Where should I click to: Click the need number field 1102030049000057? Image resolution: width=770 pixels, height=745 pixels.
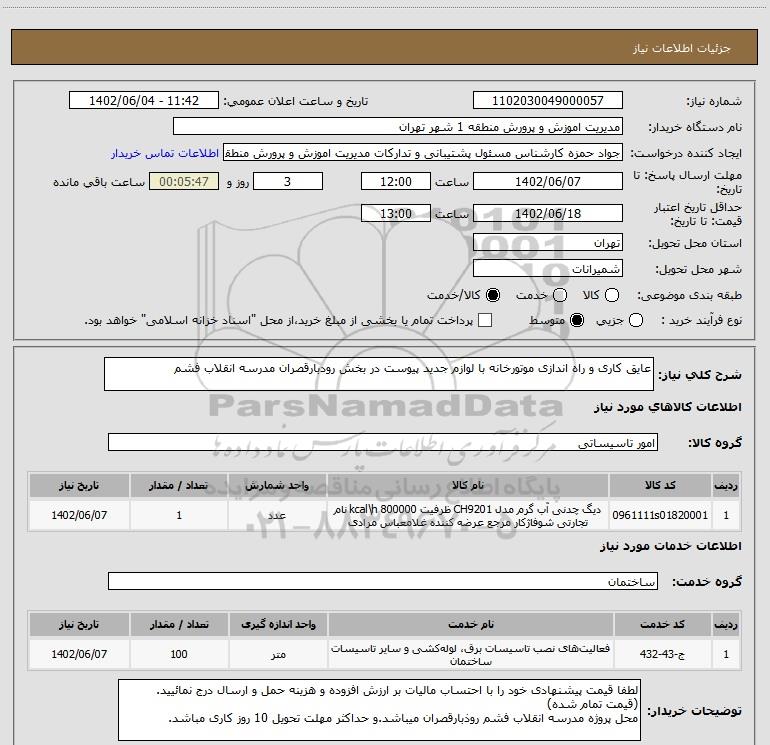point(548,100)
